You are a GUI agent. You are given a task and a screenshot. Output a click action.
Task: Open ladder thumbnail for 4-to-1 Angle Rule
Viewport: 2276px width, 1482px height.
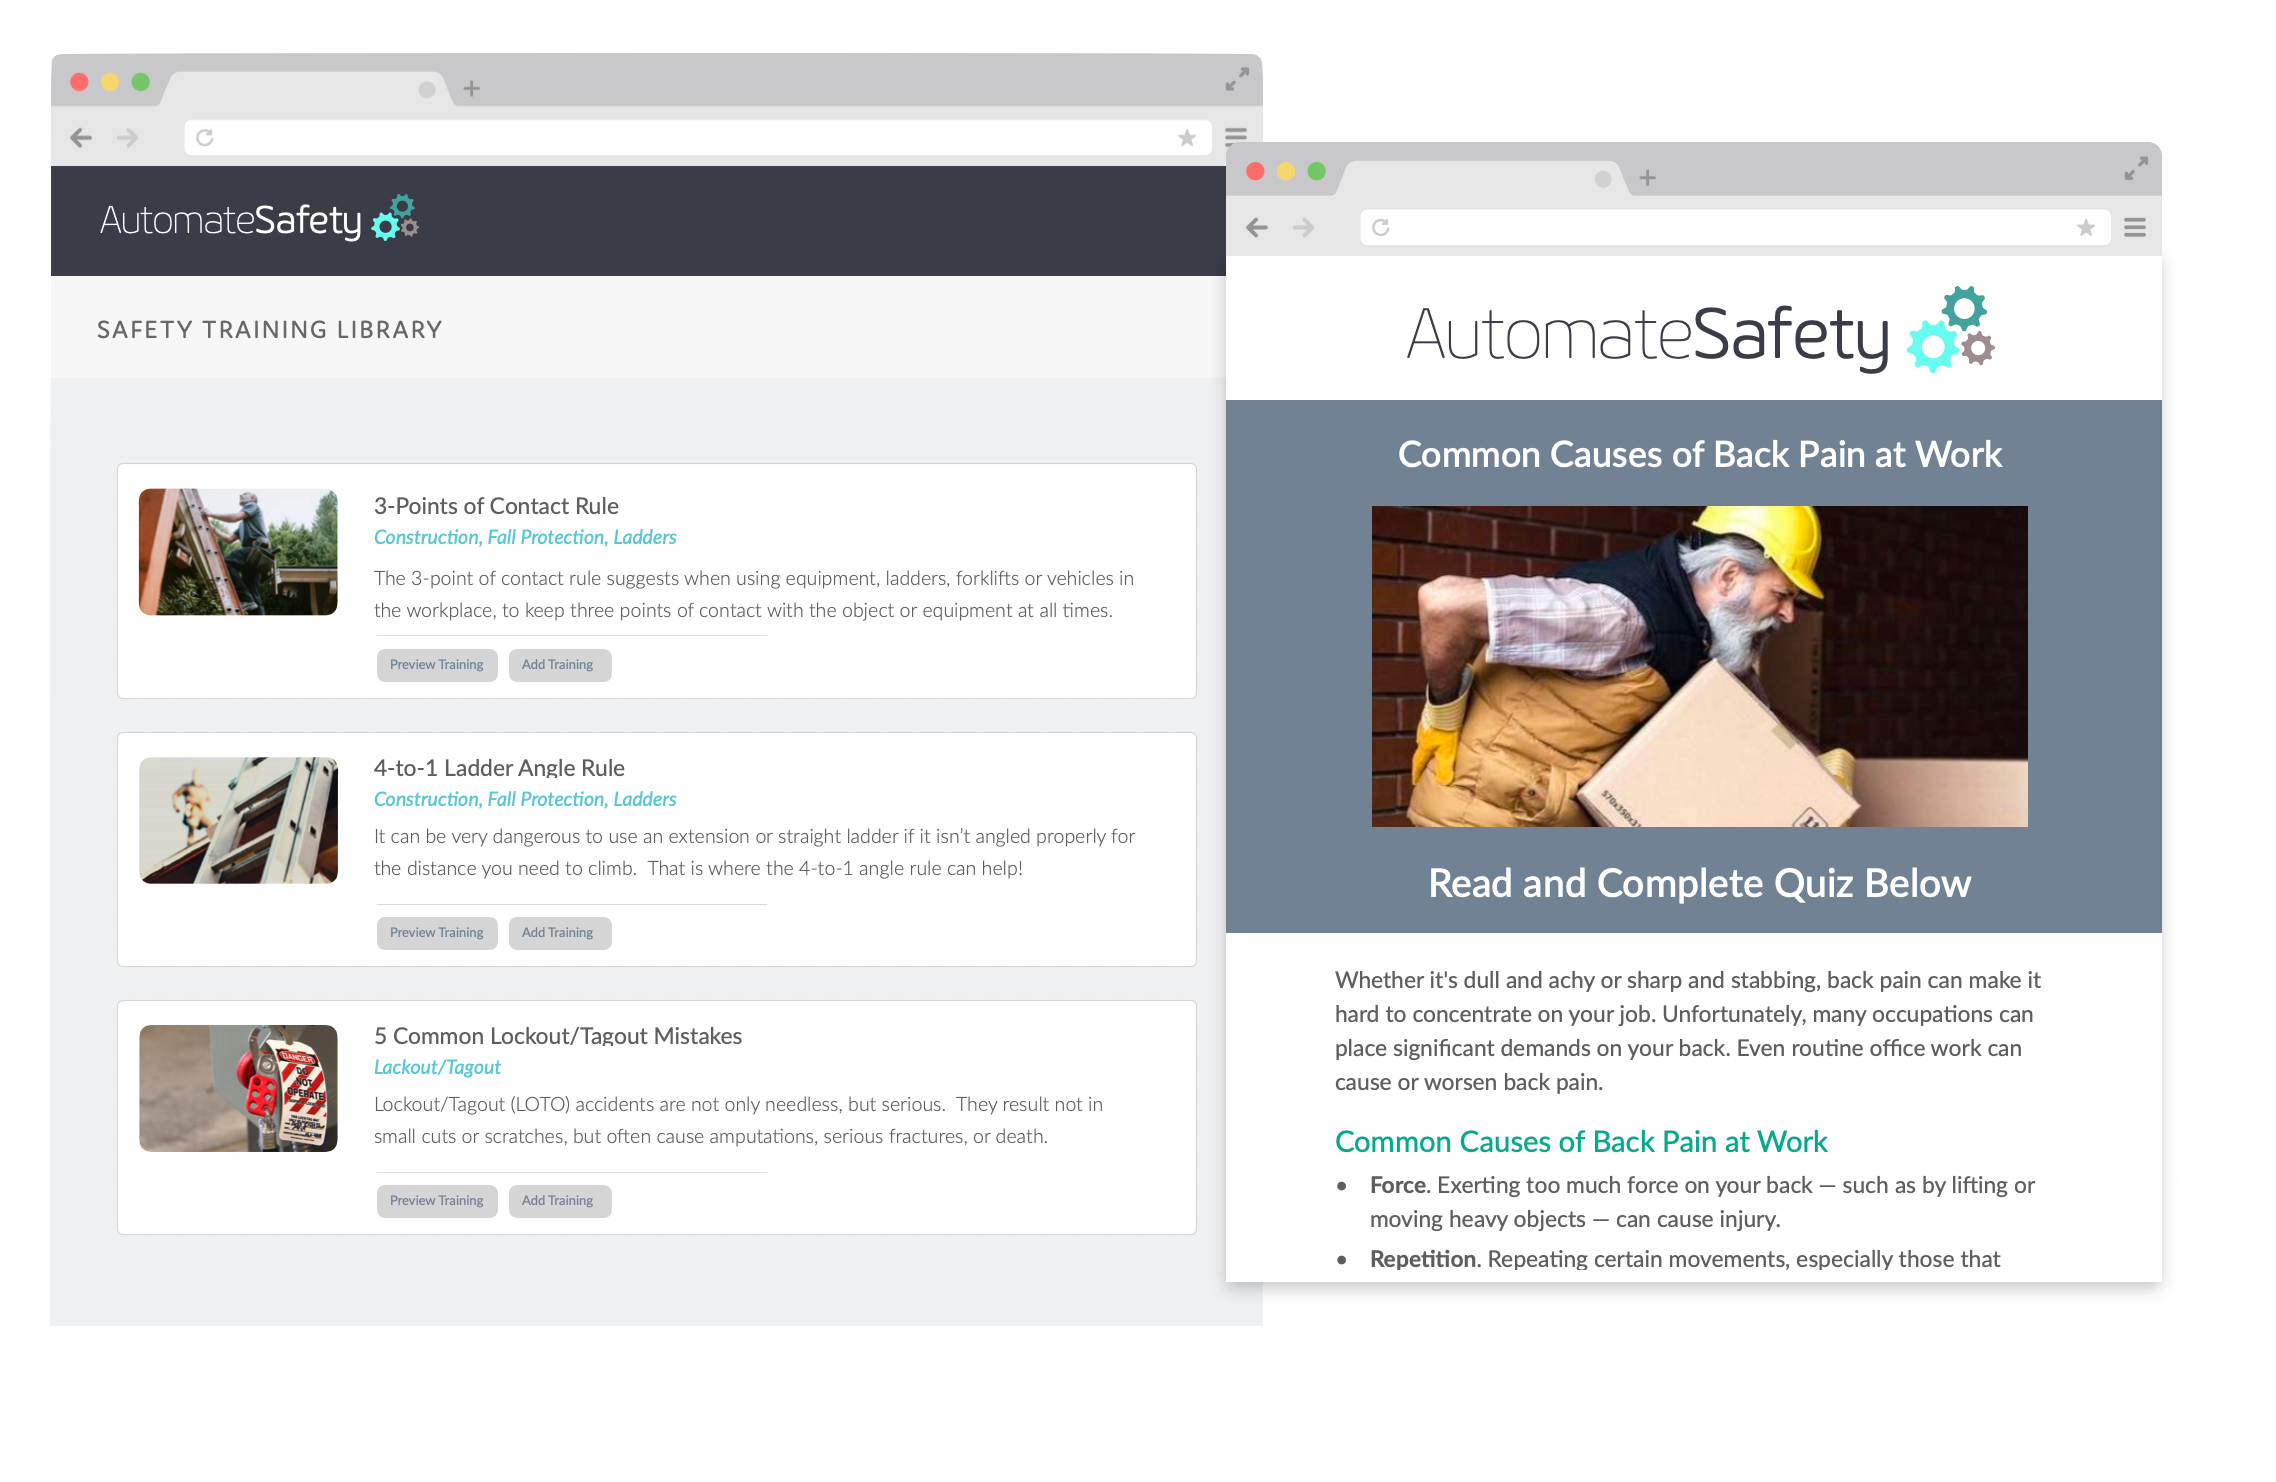pos(238,820)
